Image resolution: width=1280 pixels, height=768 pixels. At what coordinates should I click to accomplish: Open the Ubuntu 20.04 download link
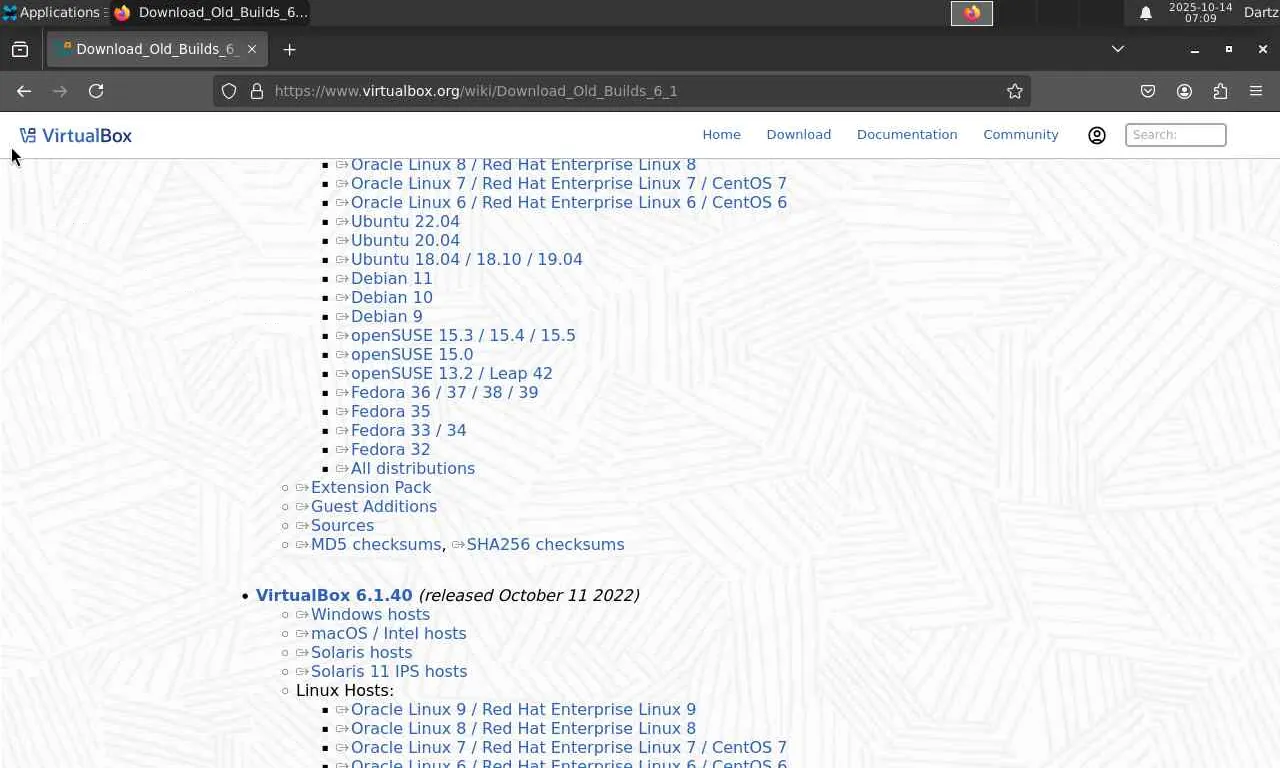(x=405, y=241)
